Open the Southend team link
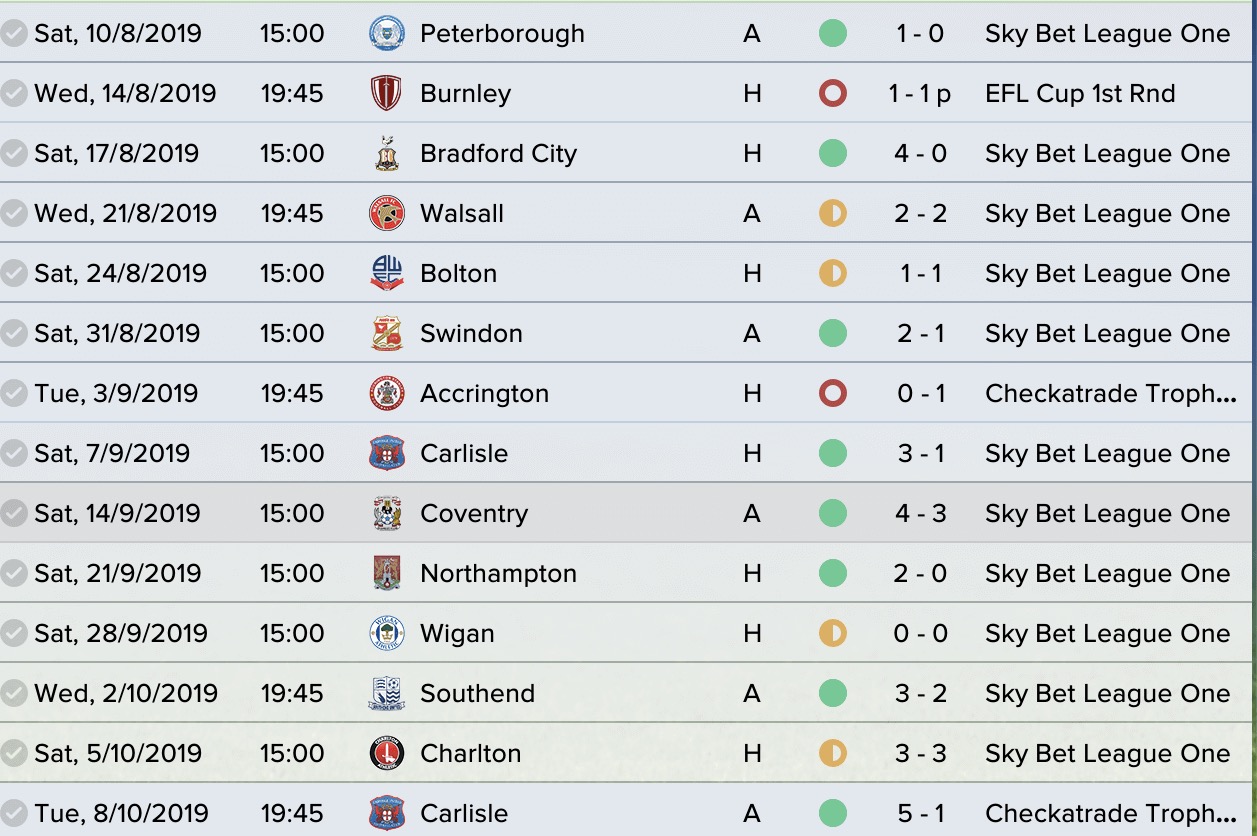 [477, 693]
